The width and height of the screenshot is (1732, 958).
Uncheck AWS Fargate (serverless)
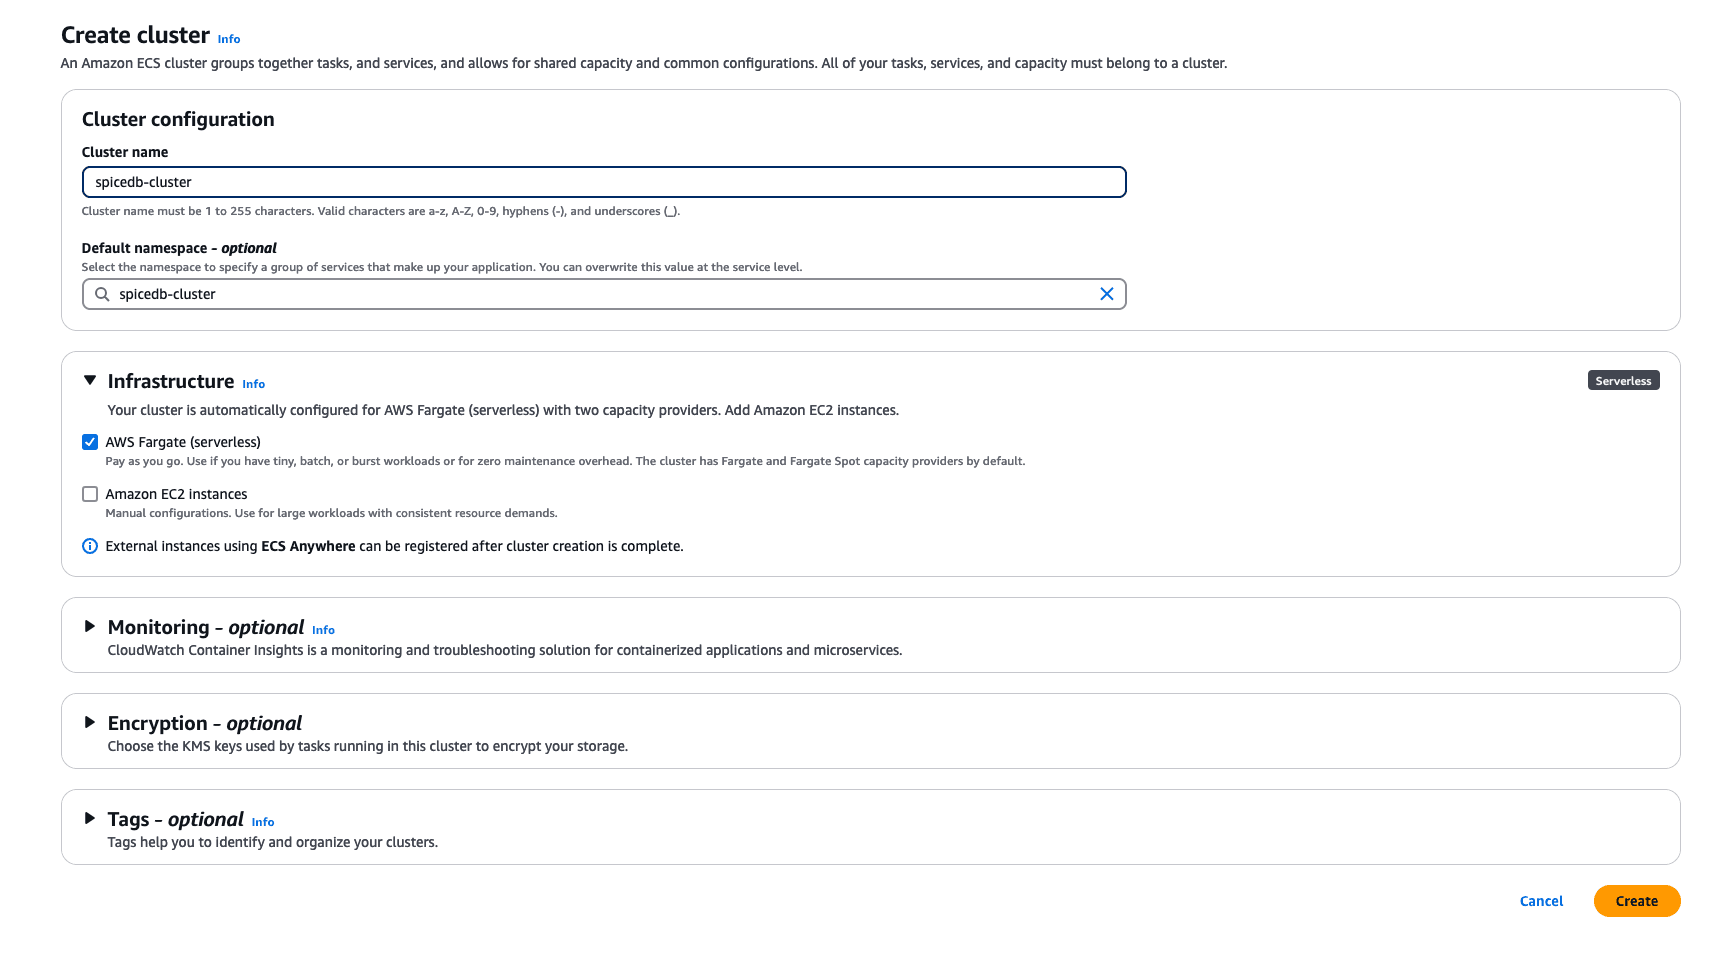(89, 441)
